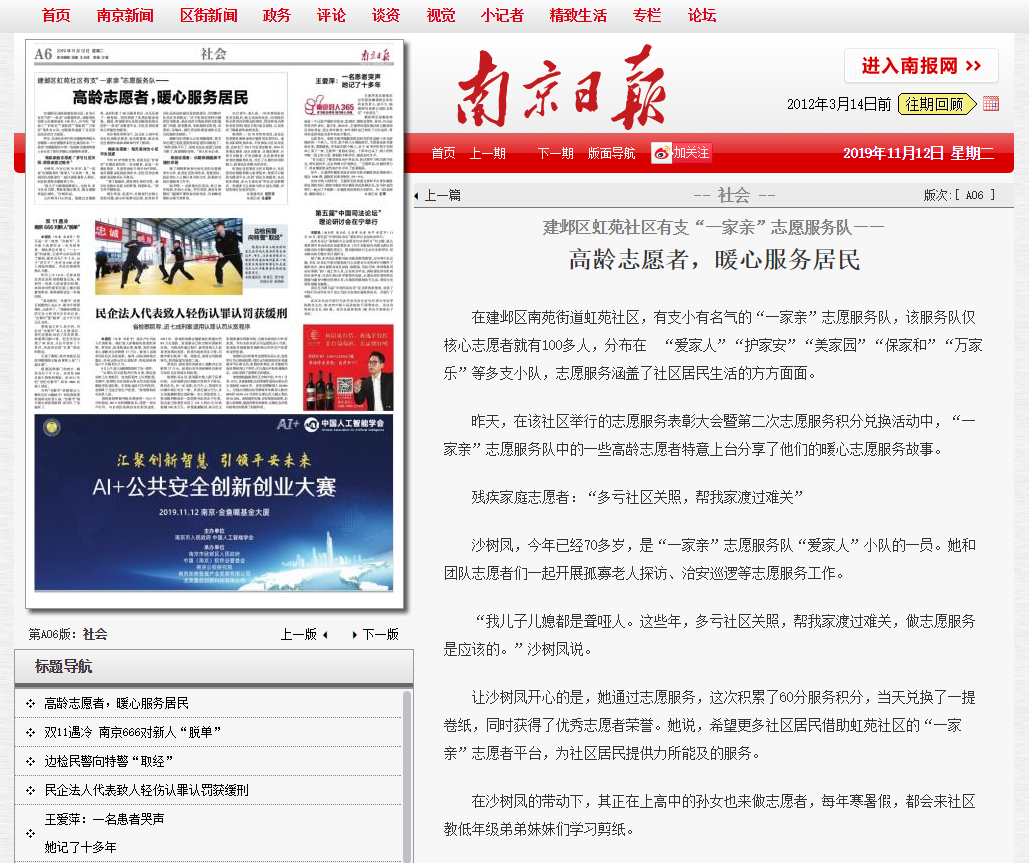1029x863 pixels.
Task: Select 谈资 from the top menu
Action: click(385, 15)
